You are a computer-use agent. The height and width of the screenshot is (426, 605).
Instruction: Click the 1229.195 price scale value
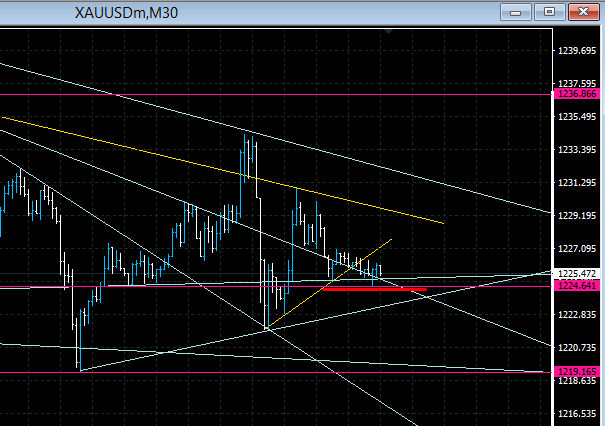tap(577, 215)
